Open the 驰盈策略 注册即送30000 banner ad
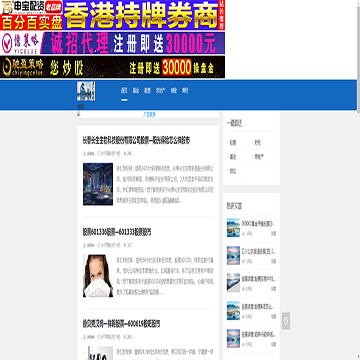Viewport: 360px width, 360px height. [112, 67]
